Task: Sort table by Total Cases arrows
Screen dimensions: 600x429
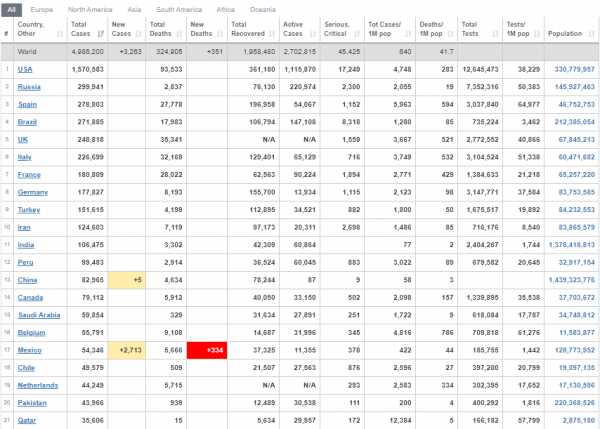Action: pos(100,34)
